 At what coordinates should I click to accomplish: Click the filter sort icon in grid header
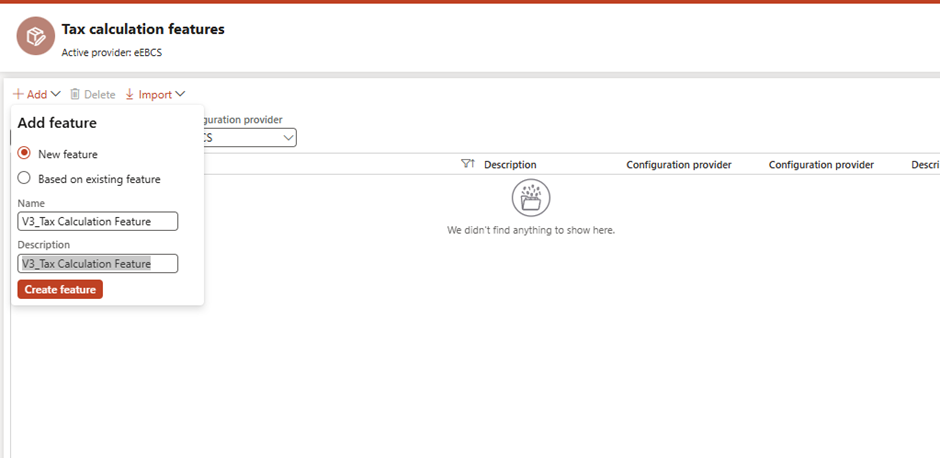(468, 164)
